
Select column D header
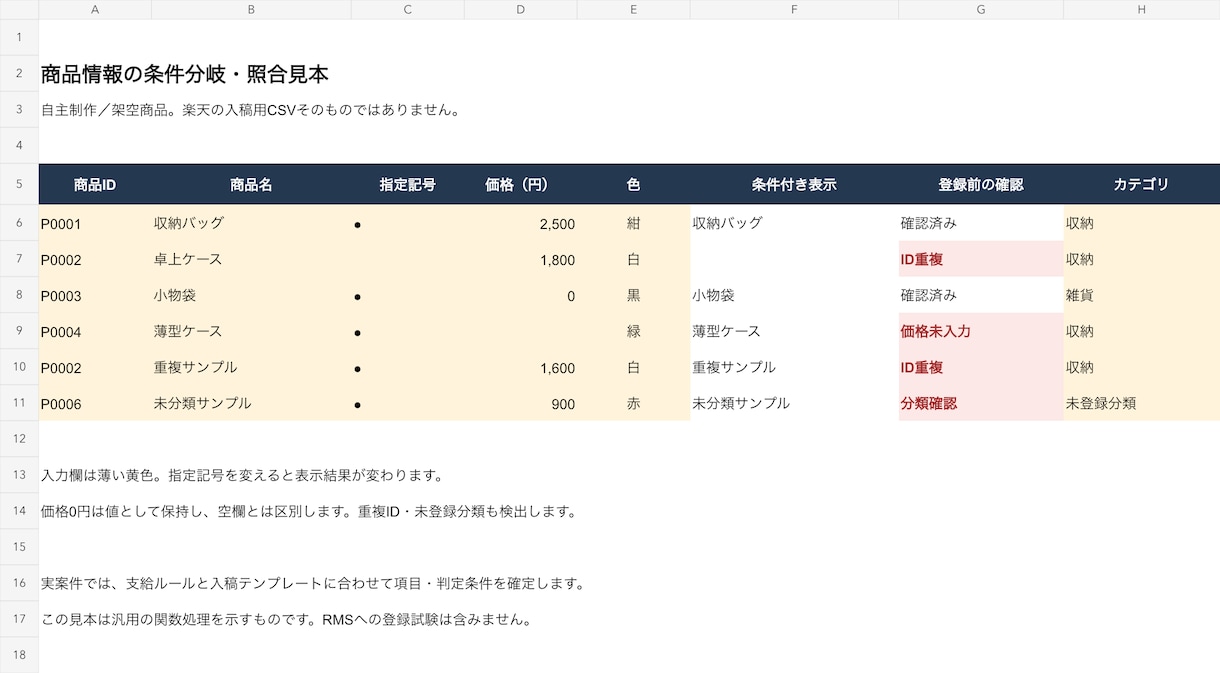coord(521,9)
